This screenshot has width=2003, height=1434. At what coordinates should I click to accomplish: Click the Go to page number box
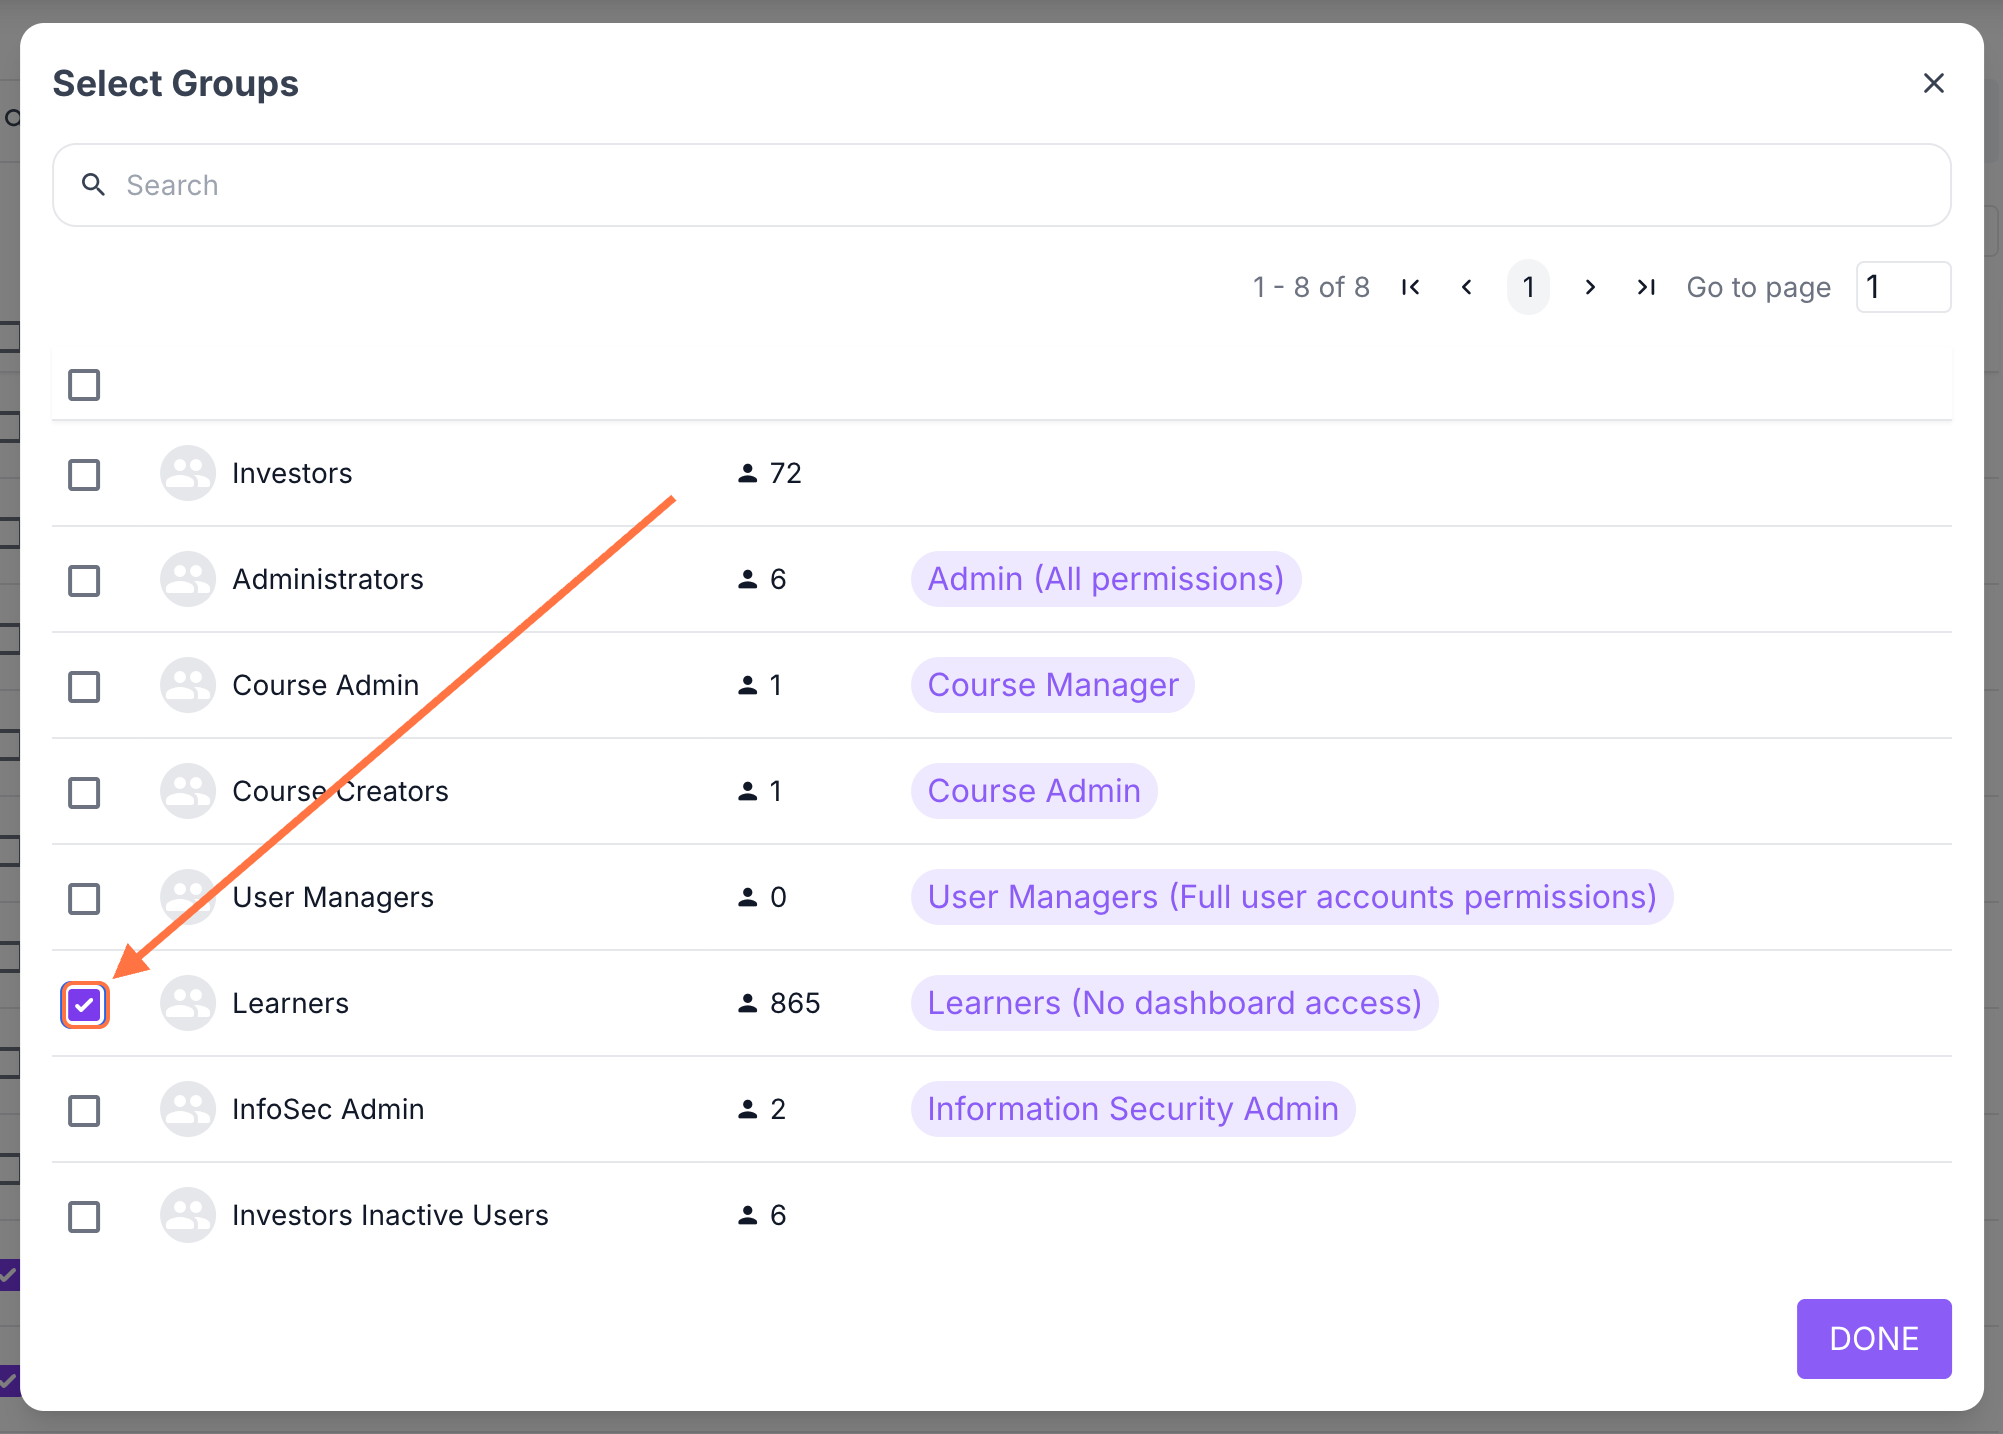(x=1902, y=288)
